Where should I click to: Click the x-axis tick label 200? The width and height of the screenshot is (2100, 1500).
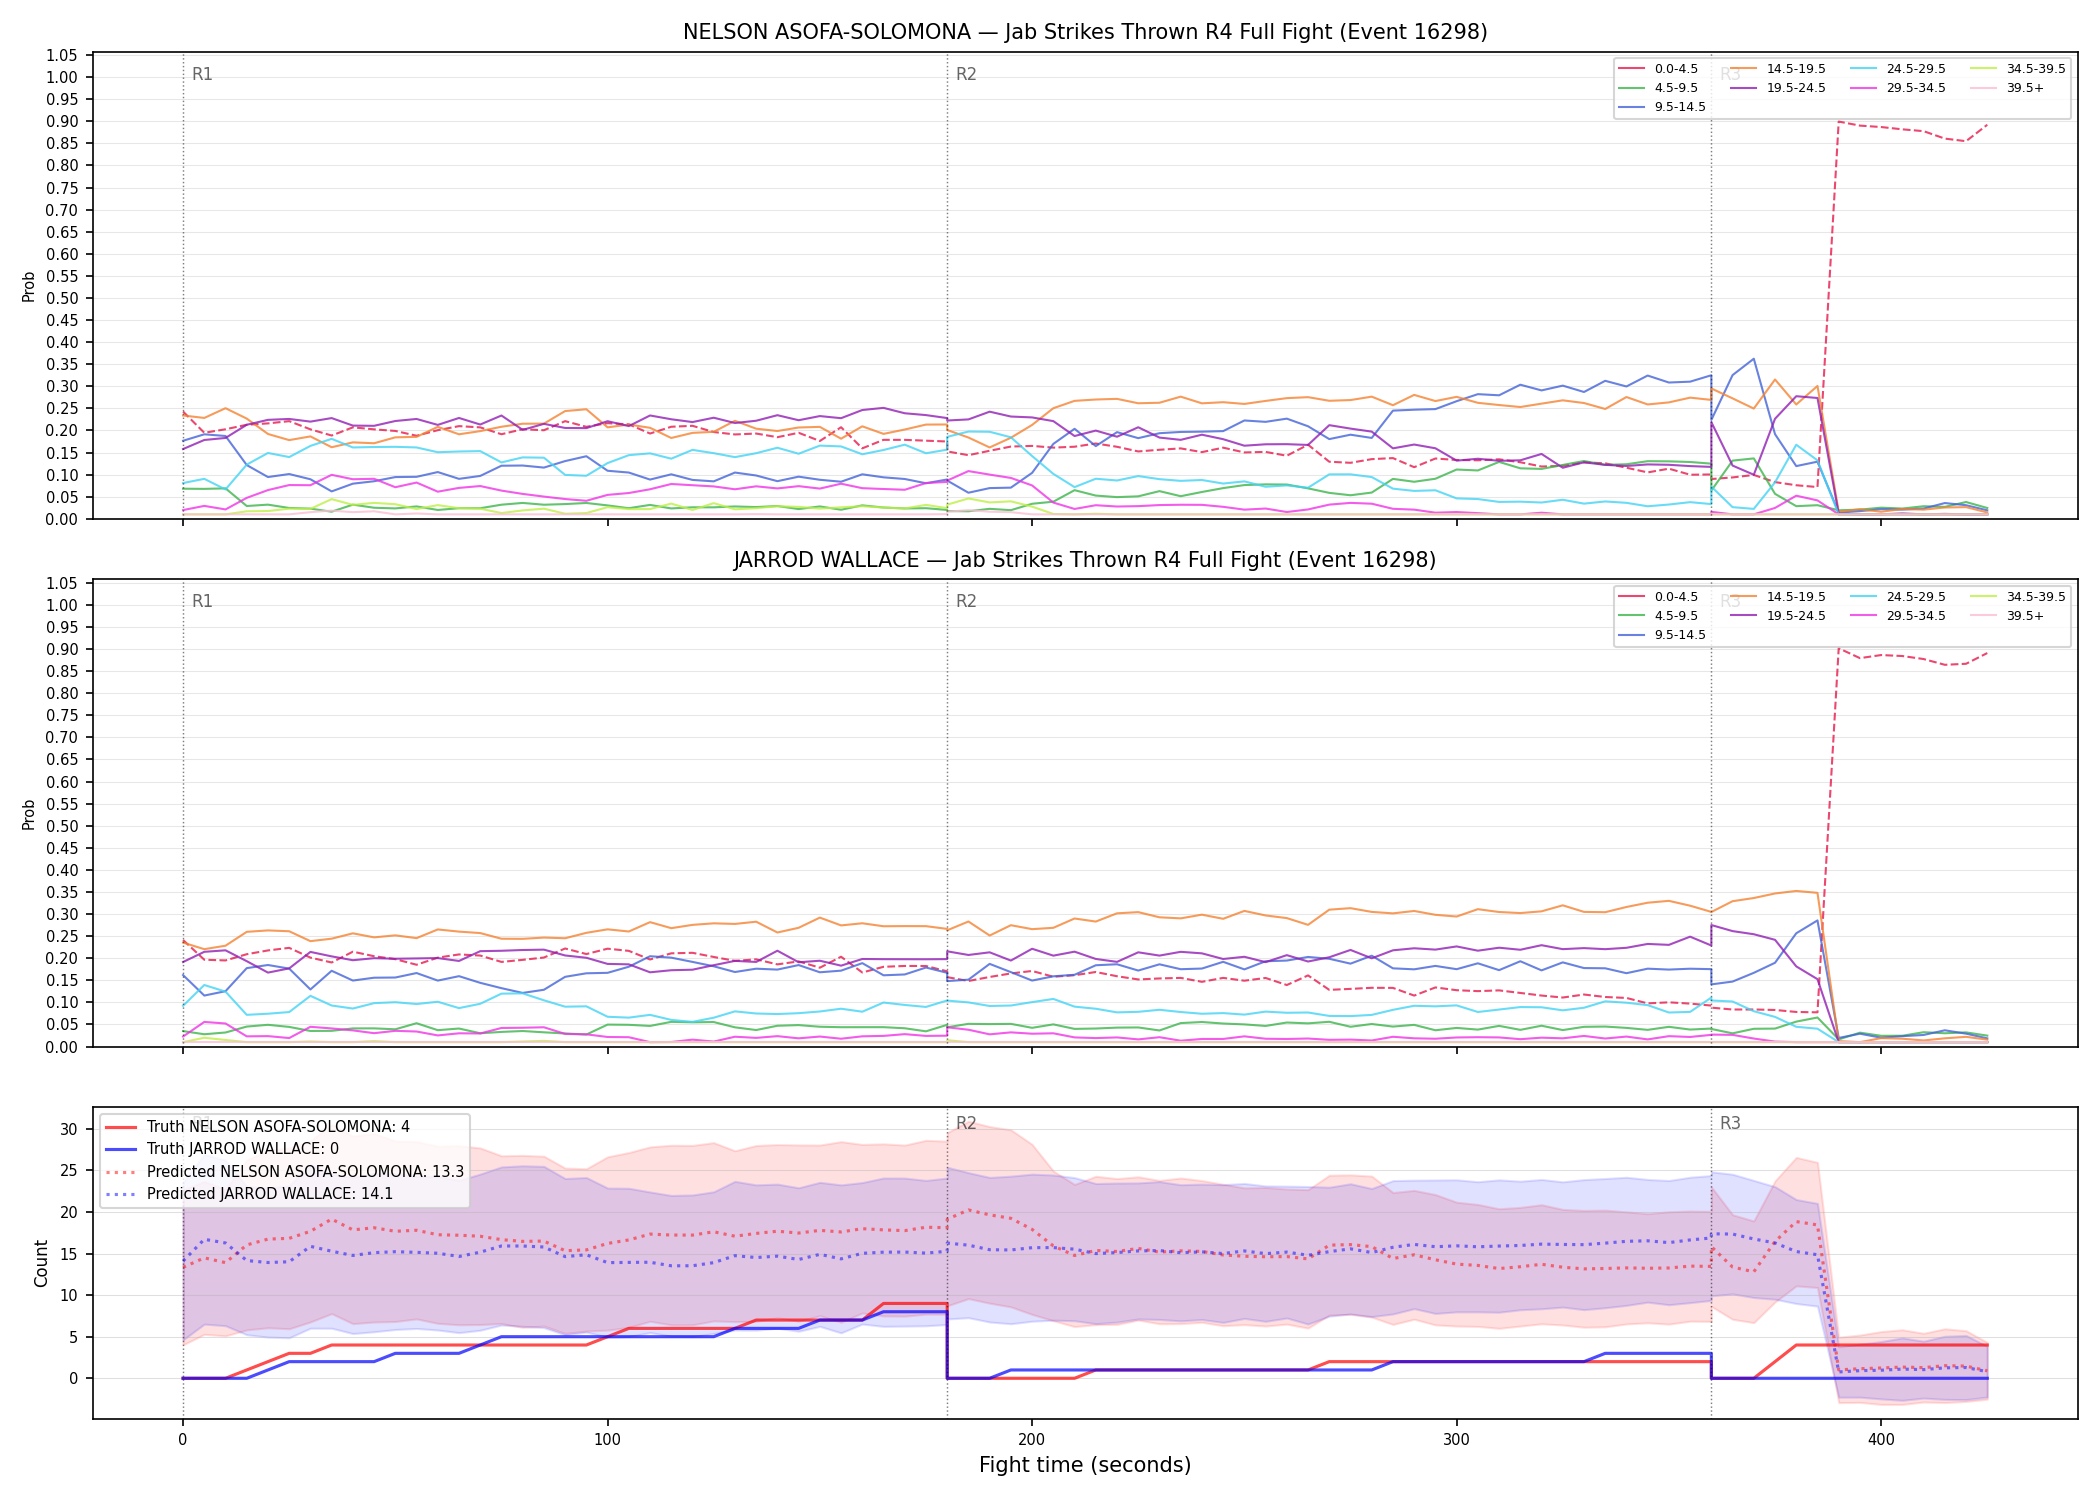click(1031, 1440)
